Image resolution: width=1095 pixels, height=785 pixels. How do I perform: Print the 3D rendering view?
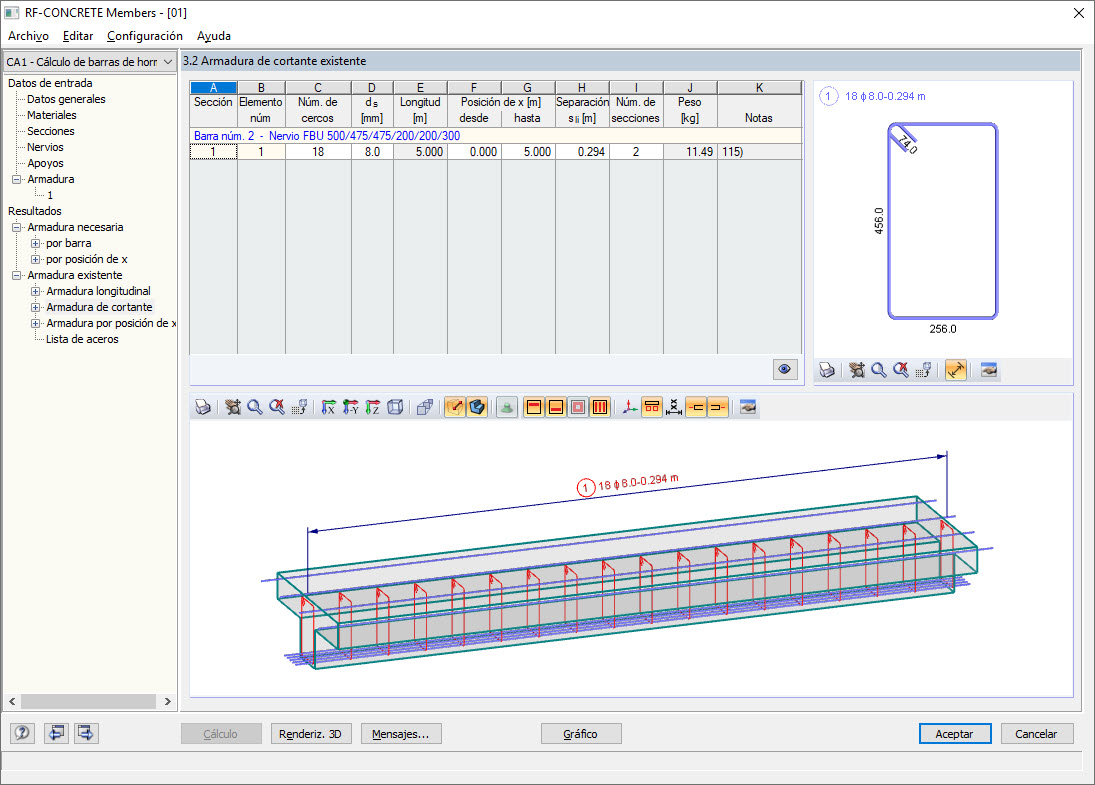tap(203, 407)
